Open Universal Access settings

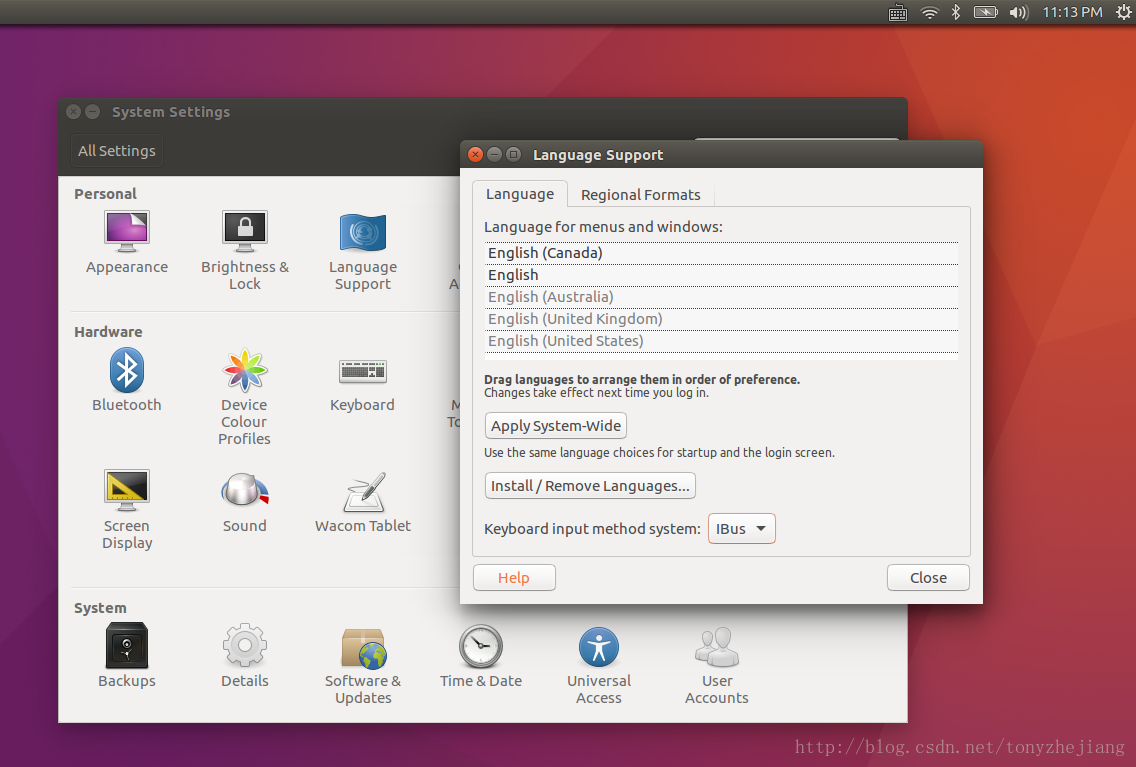(x=599, y=666)
